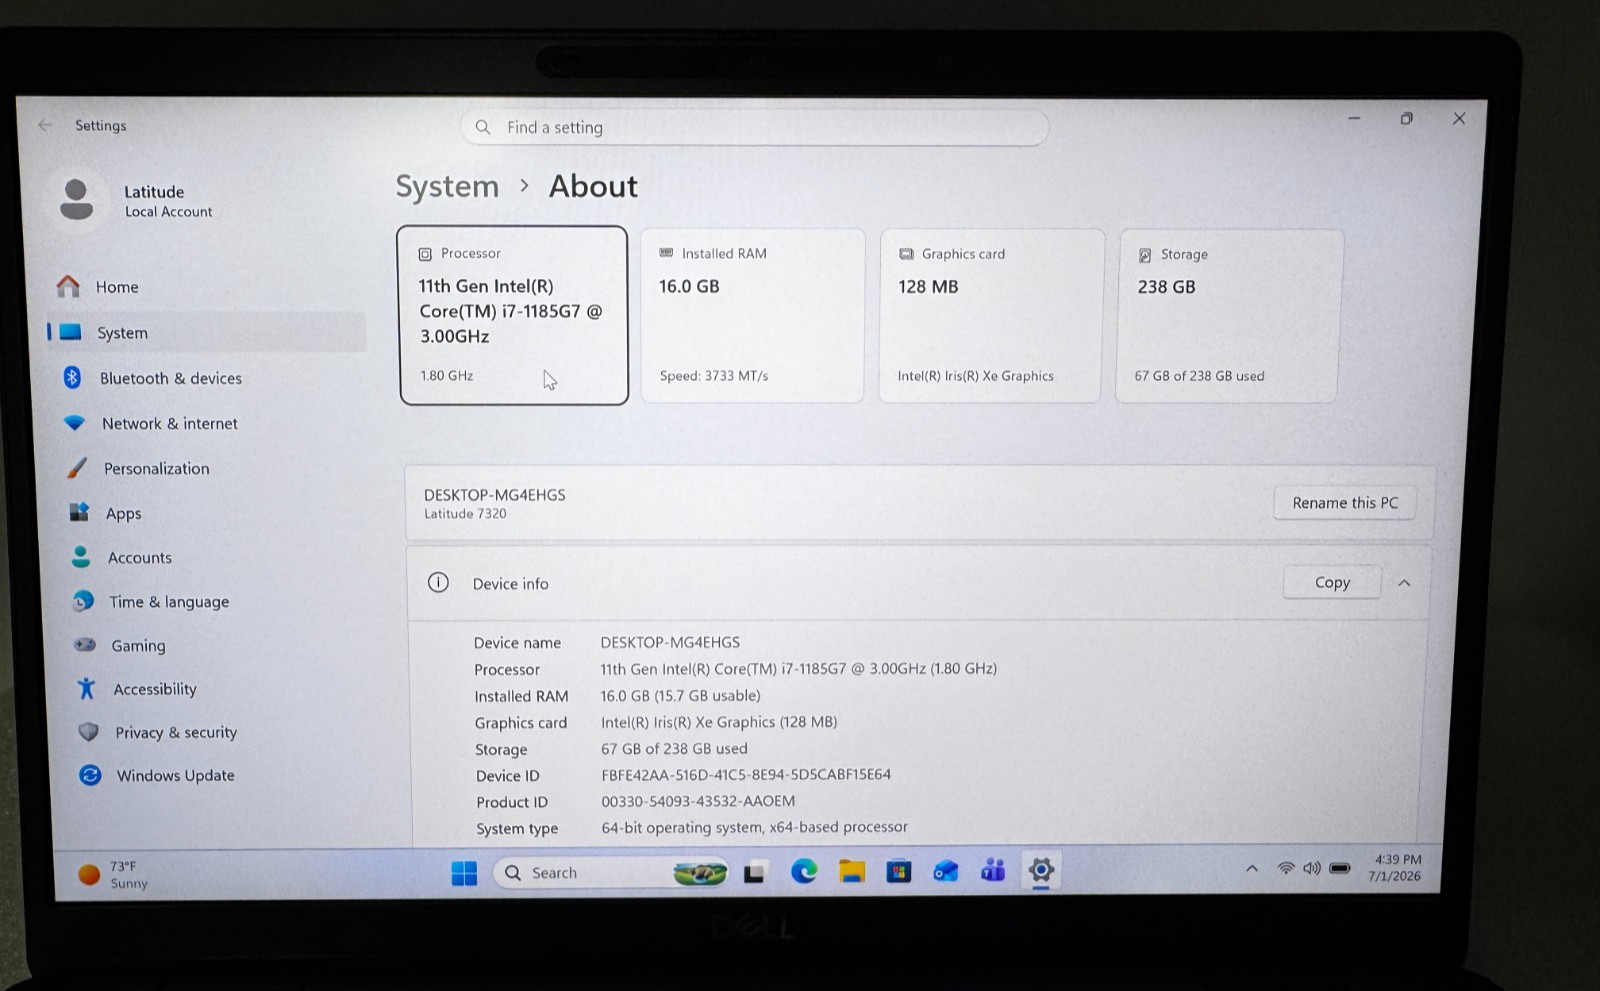Click the battery tray icon
This screenshot has width=1600, height=991.
(x=1340, y=868)
